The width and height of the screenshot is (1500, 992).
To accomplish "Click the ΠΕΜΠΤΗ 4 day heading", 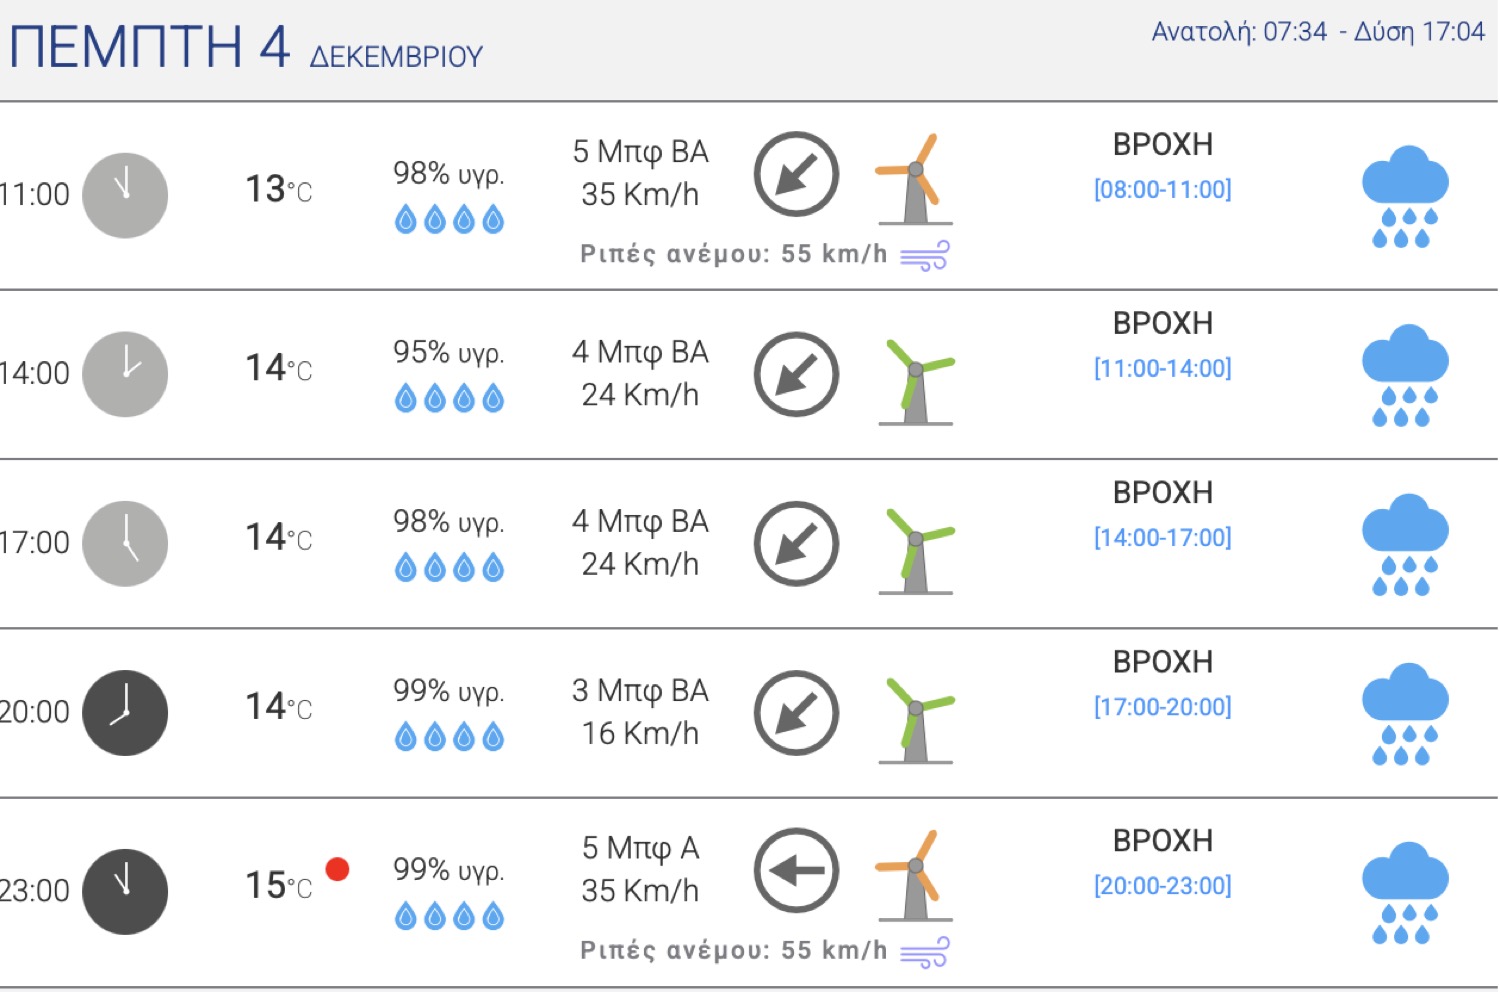I will click(x=150, y=47).
